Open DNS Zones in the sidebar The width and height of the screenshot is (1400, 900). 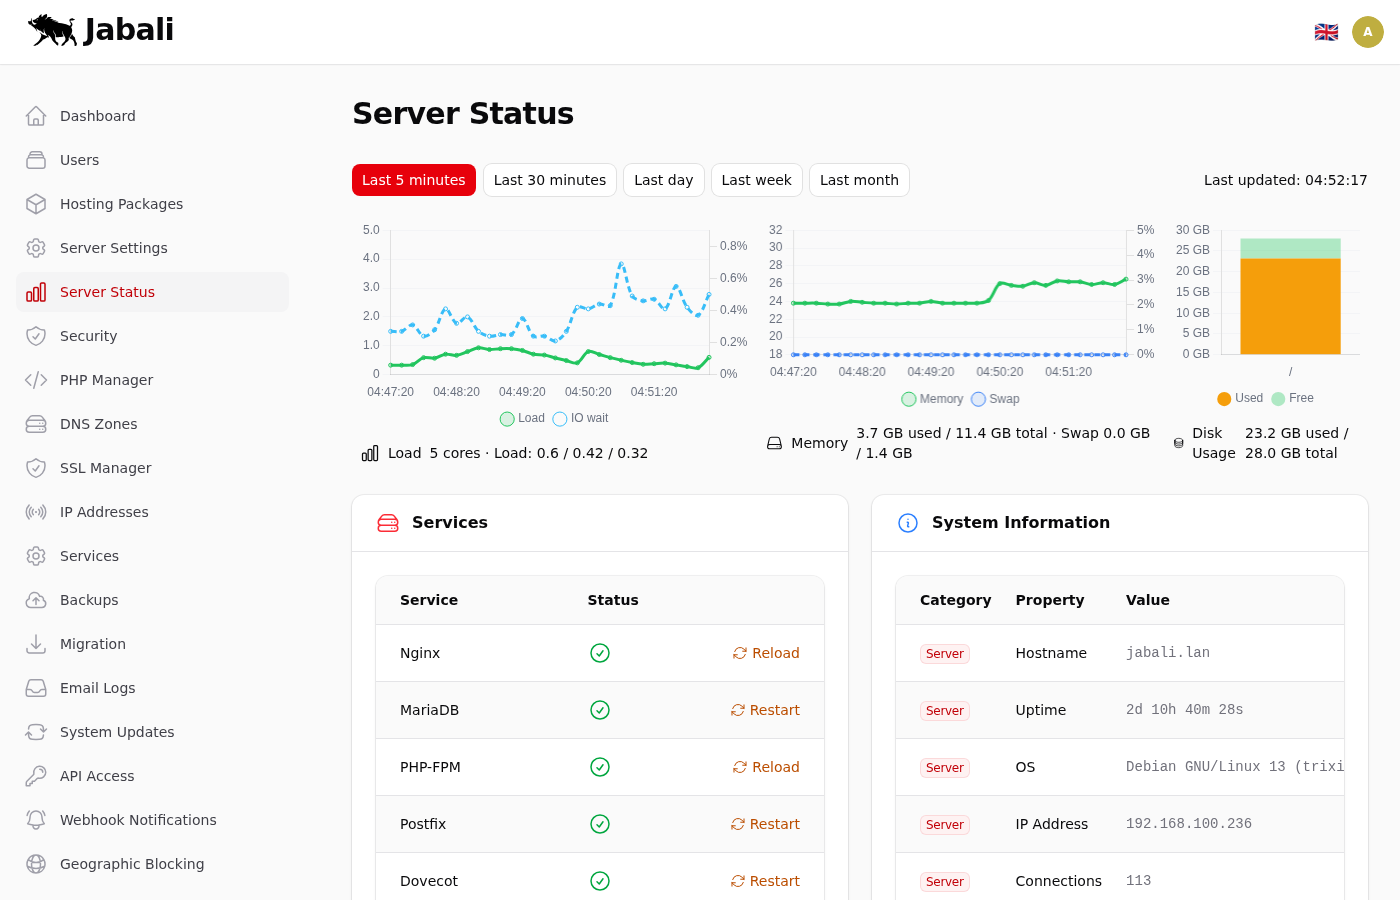click(99, 424)
